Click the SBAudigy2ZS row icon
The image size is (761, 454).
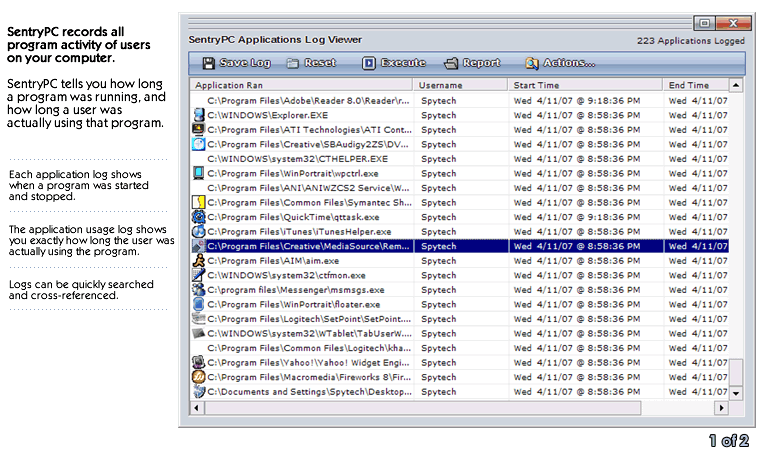click(199, 144)
